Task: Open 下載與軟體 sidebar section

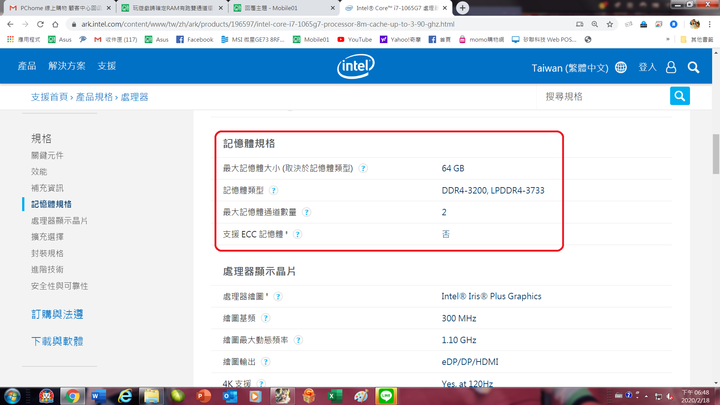Action: [x=57, y=341]
